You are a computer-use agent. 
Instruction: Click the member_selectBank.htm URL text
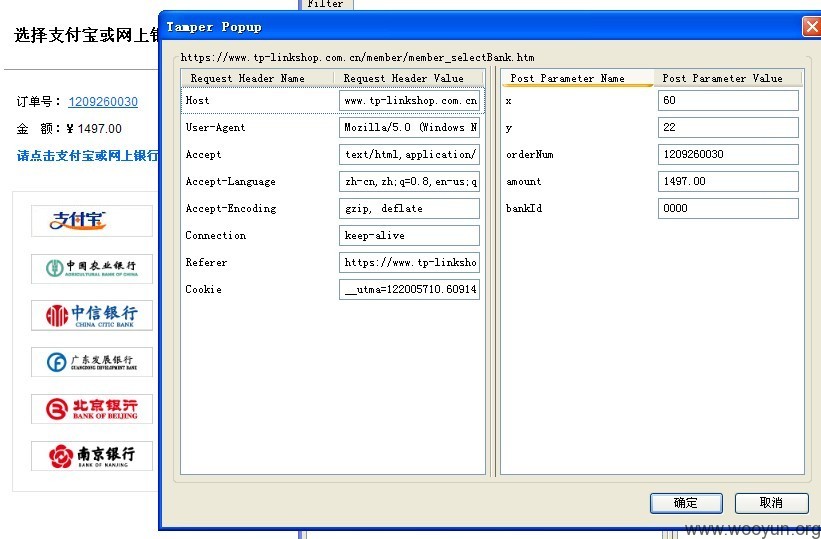pos(358,58)
